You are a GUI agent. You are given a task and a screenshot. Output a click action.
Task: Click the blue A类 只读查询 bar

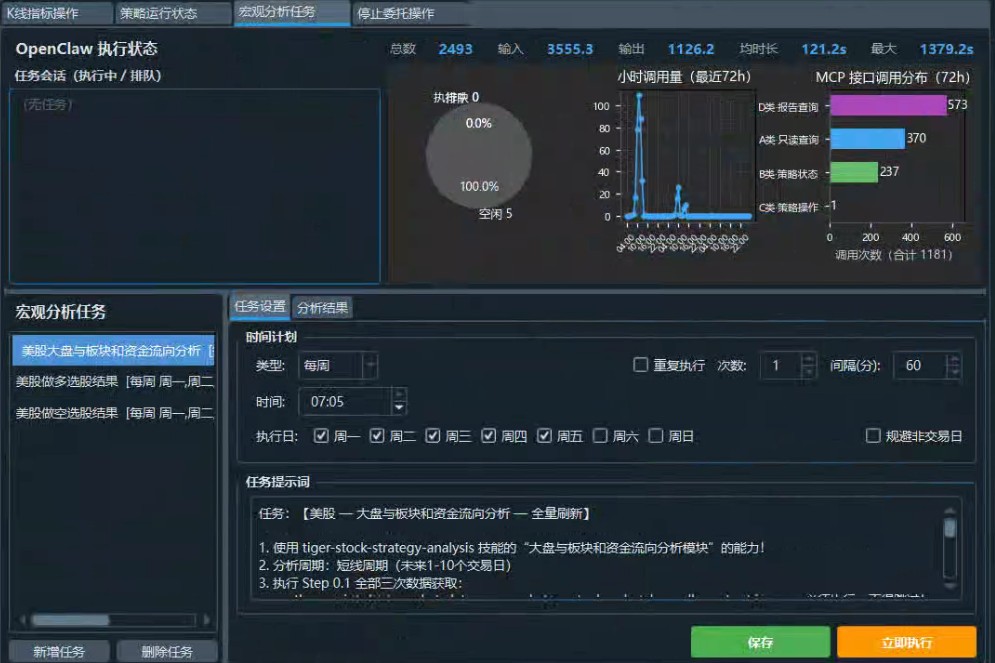(867, 138)
